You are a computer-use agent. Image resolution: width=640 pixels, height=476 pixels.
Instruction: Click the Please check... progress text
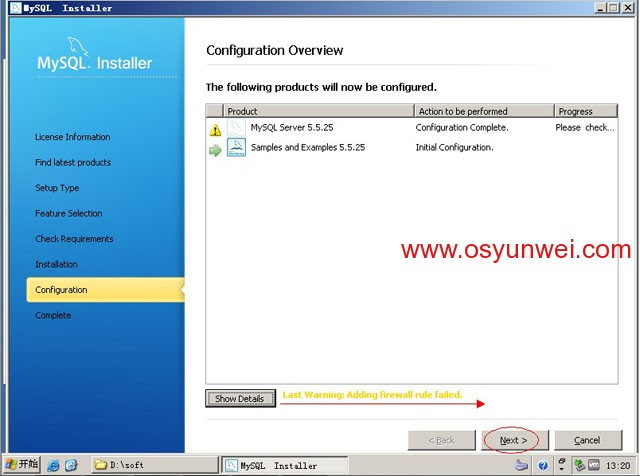point(584,127)
